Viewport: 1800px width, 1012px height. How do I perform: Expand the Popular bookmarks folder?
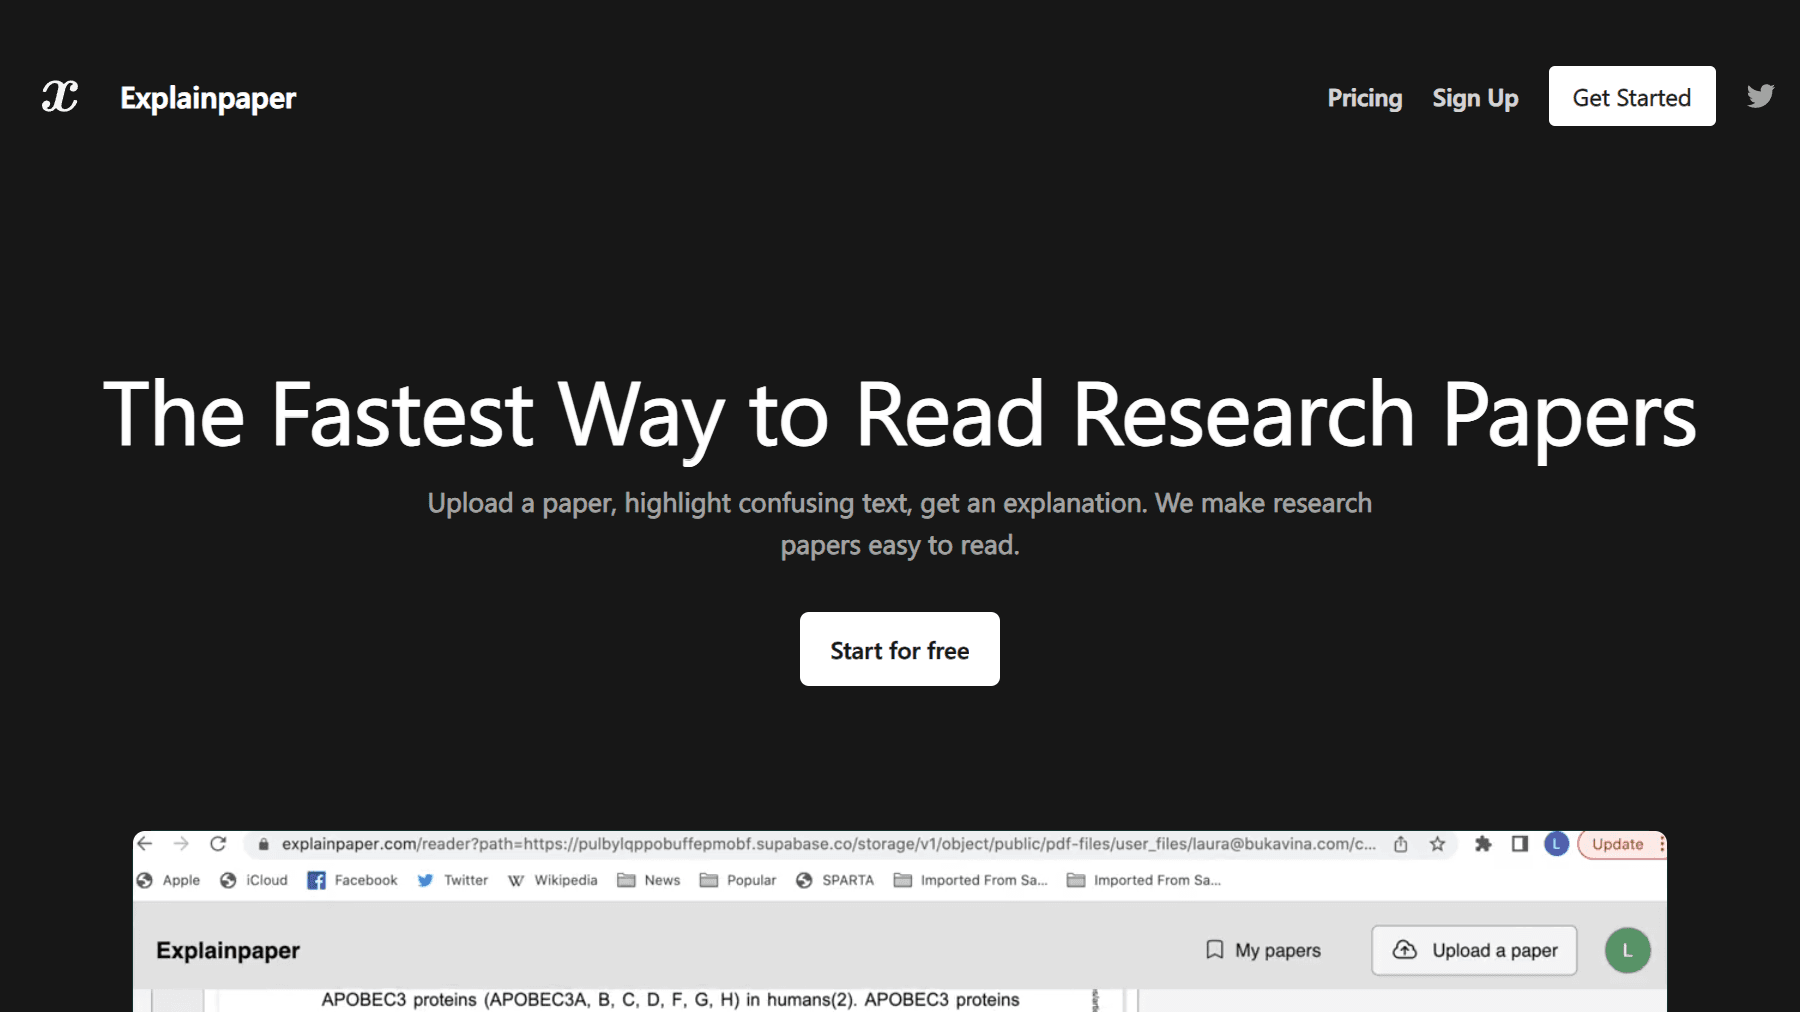[738, 880]
